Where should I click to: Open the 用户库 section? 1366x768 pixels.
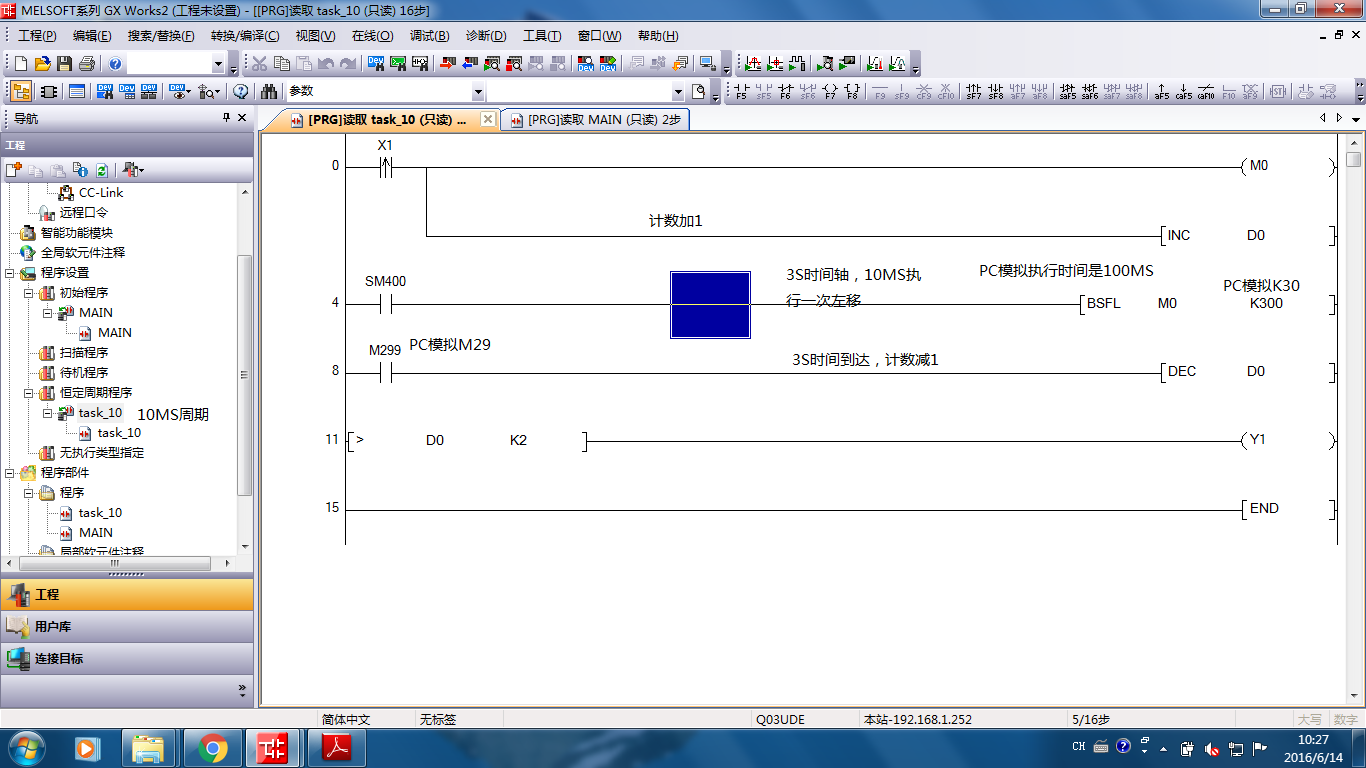(52, 627)
